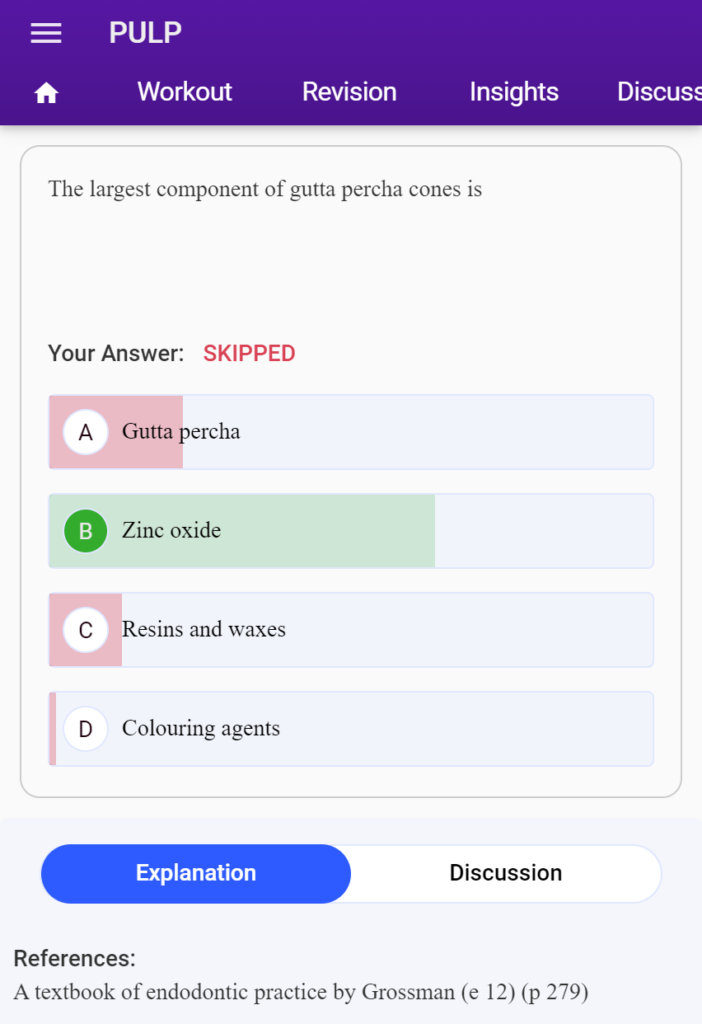Choose the Zinc oxide answer
Viewport: 702px width, 1024px height.
click(x=351, y=531)
